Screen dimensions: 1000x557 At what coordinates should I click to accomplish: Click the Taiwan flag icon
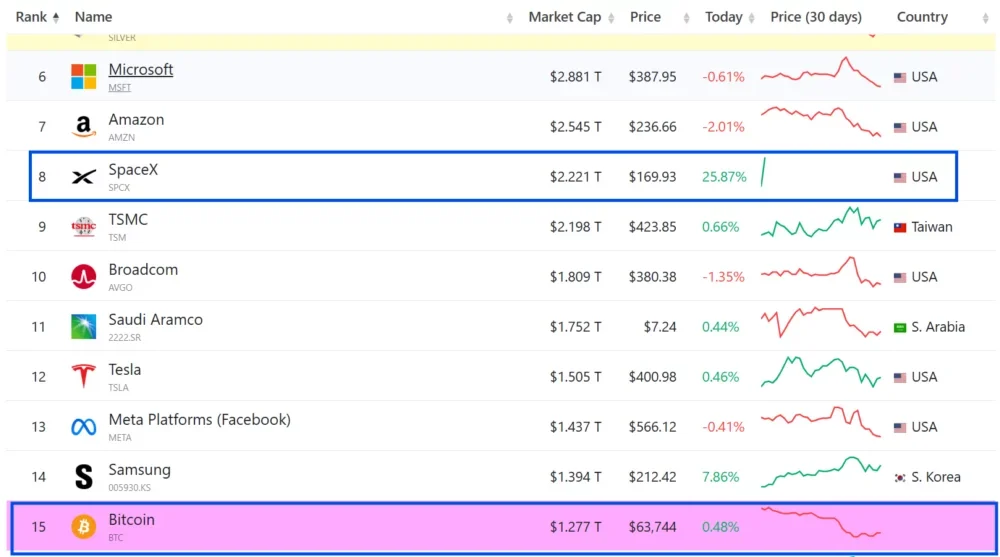(900, 227)
